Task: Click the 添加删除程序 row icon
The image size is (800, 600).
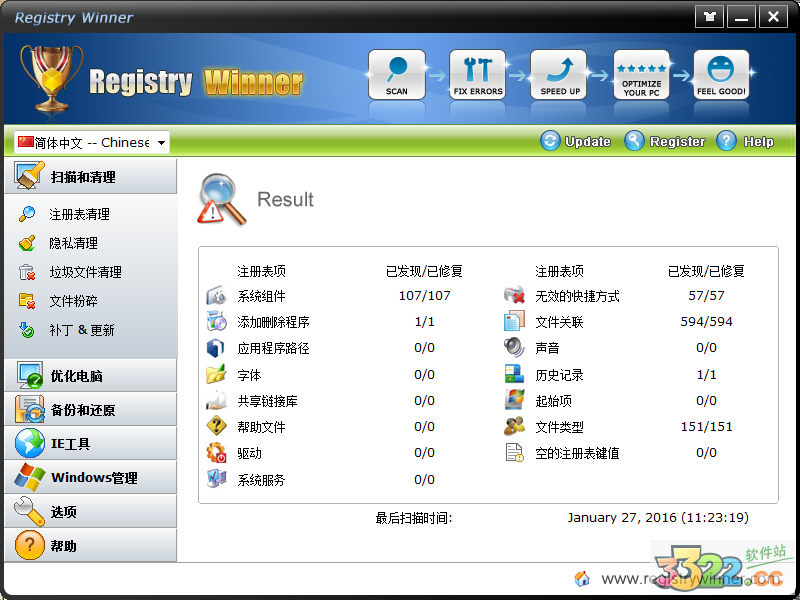Action: click(216, 322)
